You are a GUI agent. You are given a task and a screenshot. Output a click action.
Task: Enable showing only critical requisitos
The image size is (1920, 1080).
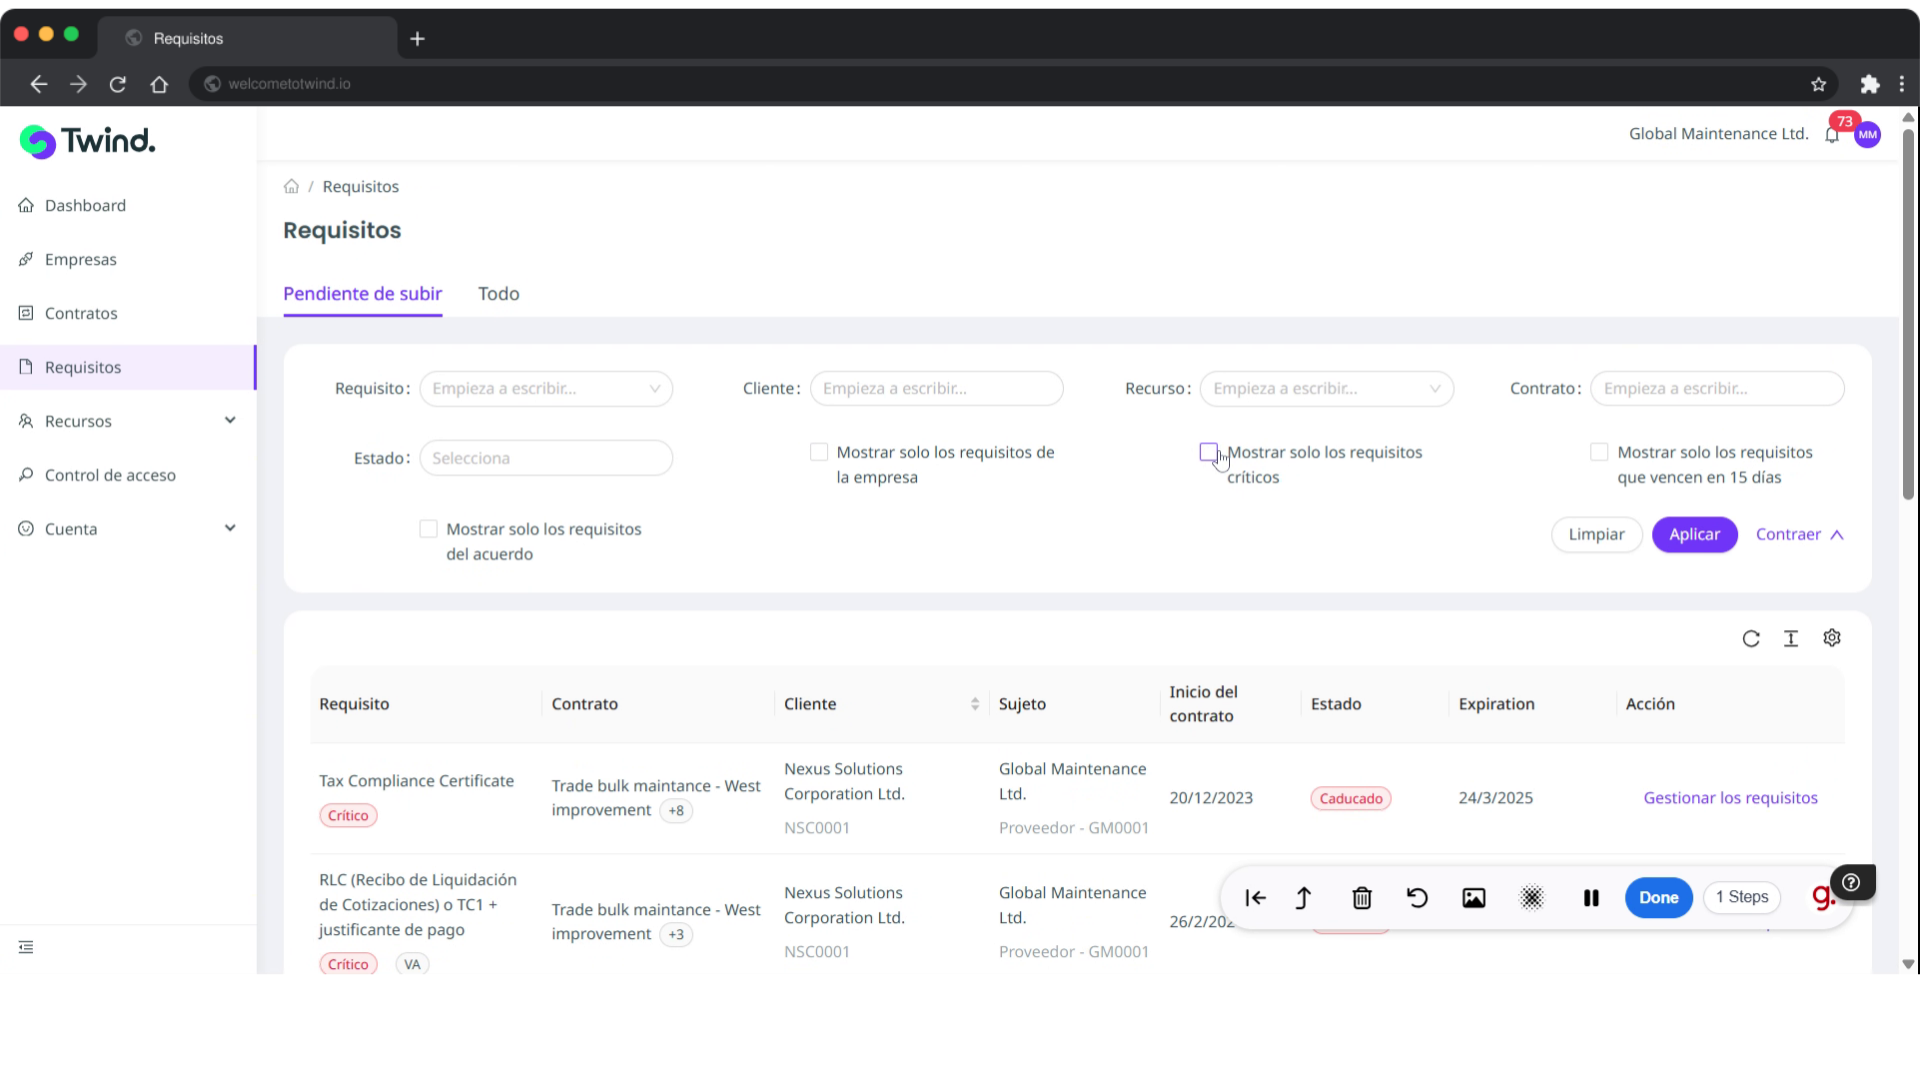tap(1208, 453)
